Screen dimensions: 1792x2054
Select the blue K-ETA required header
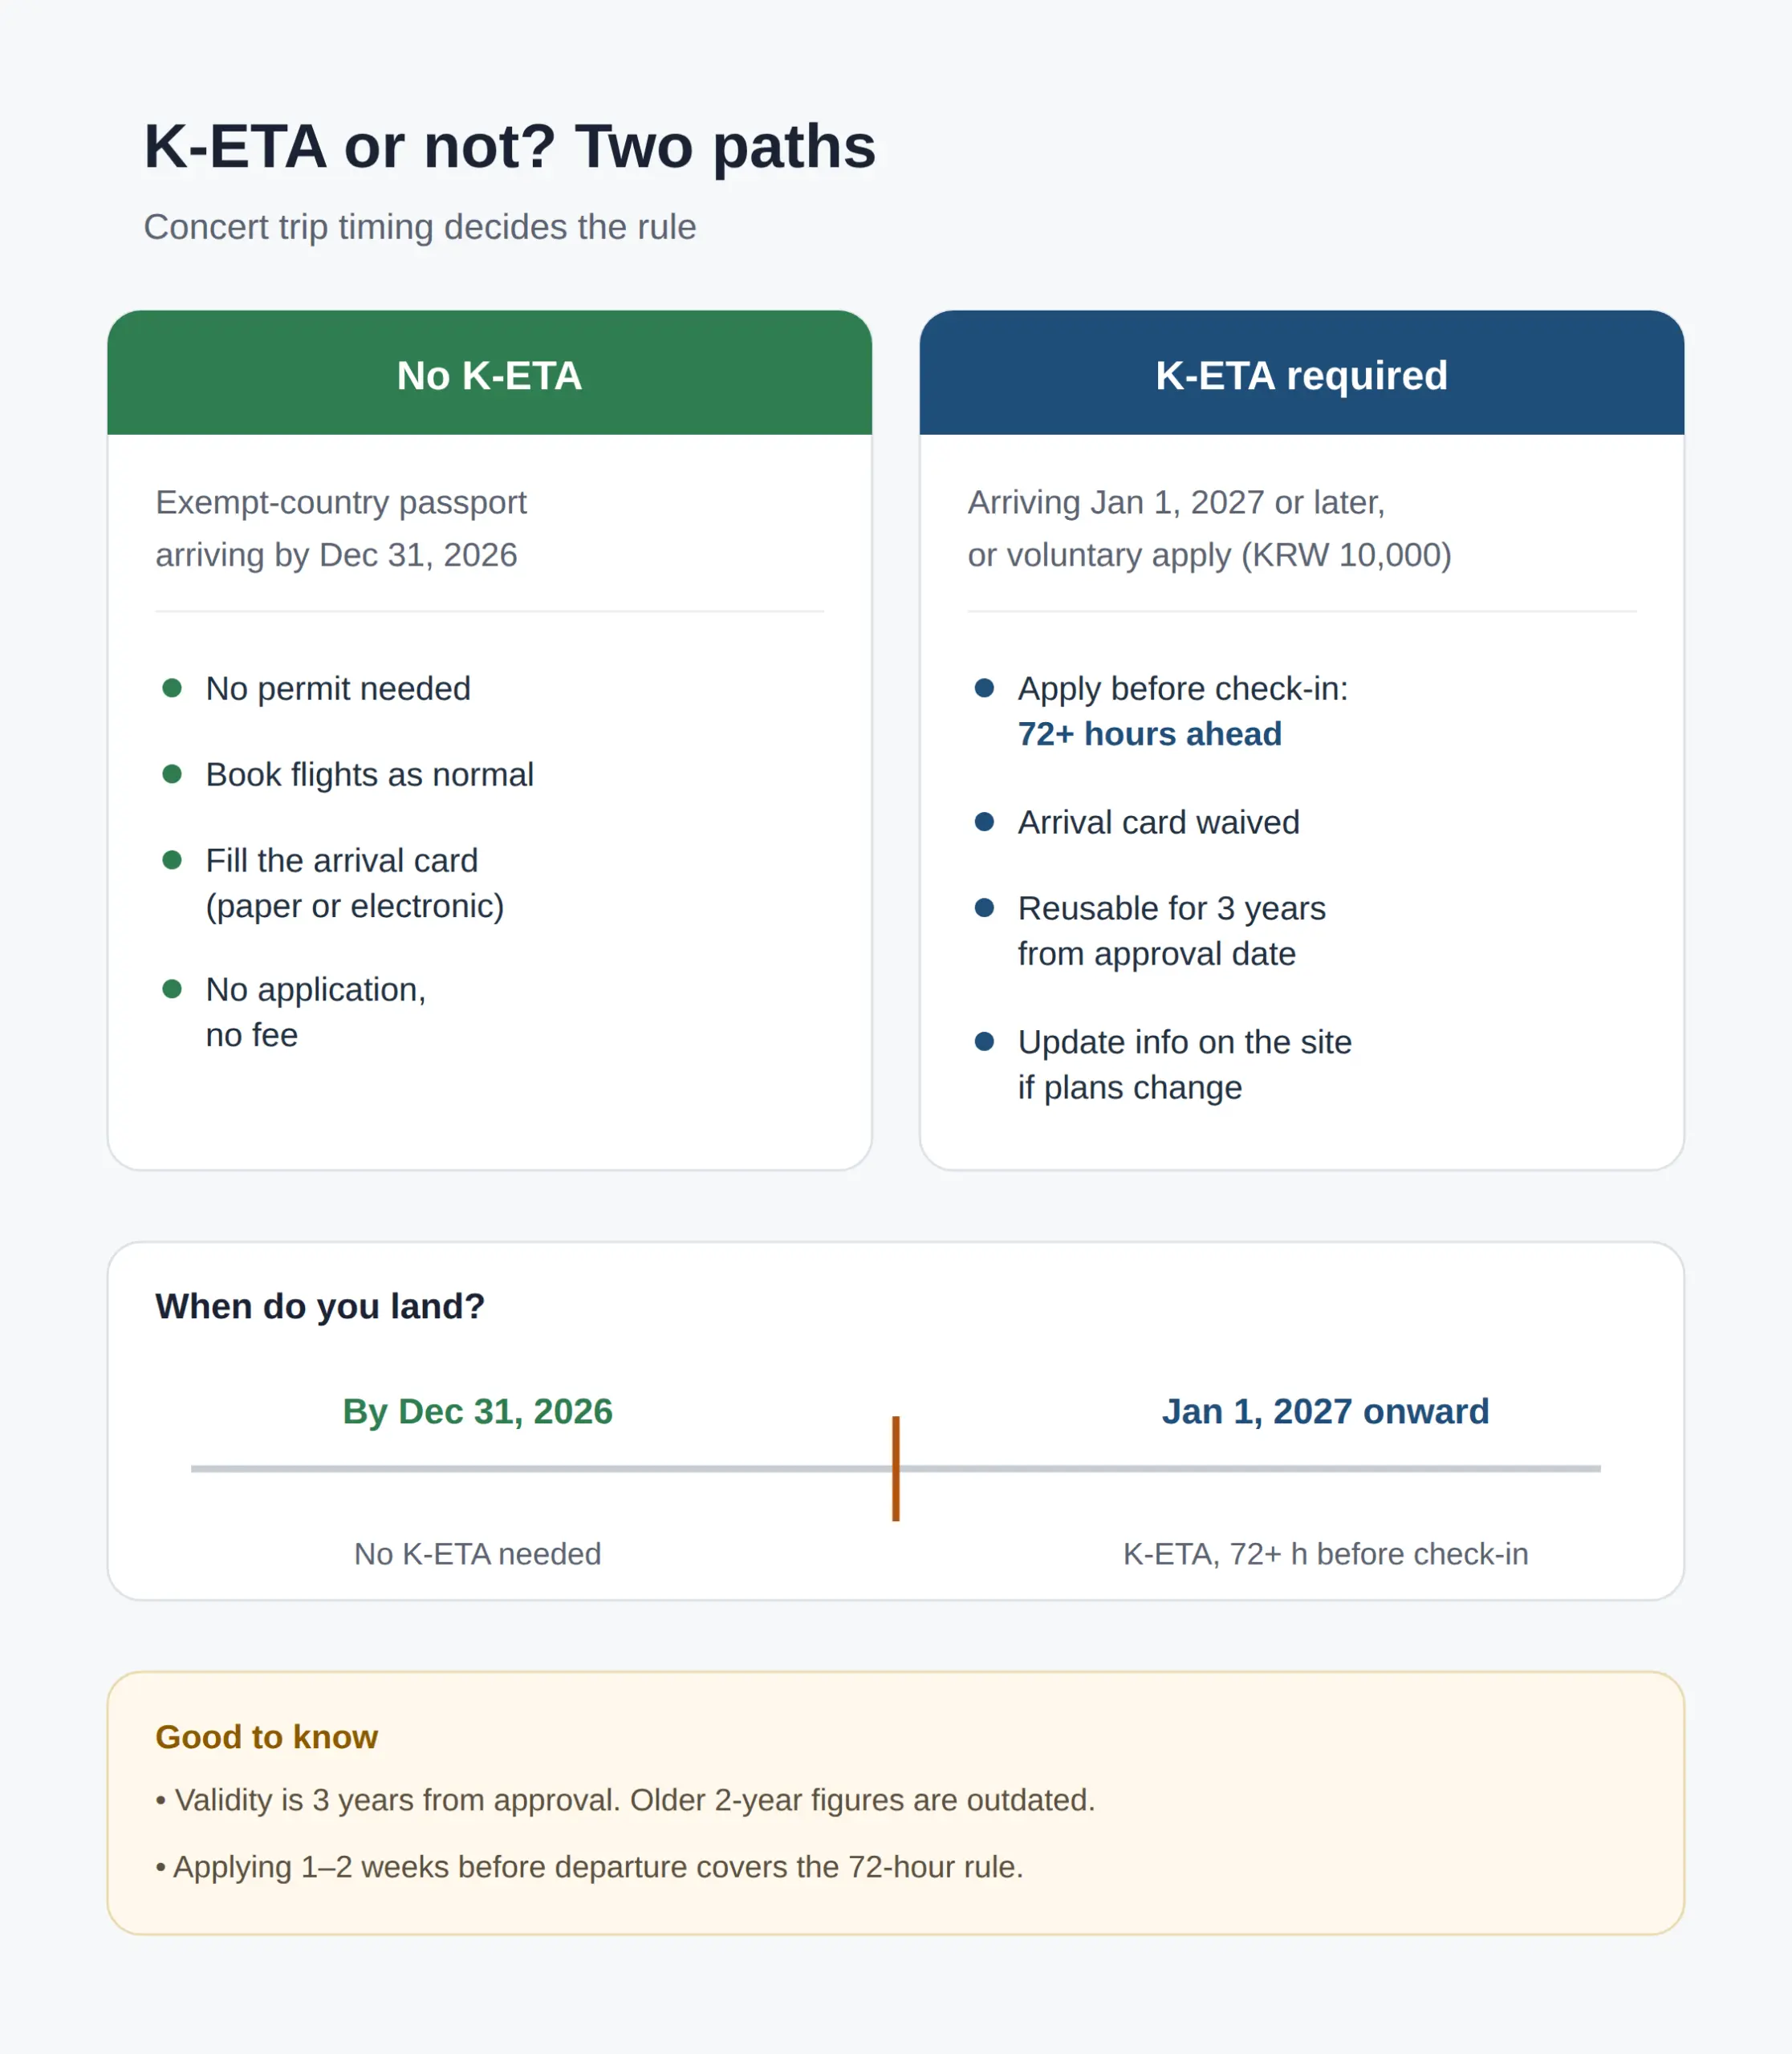tap(1302, 373)
